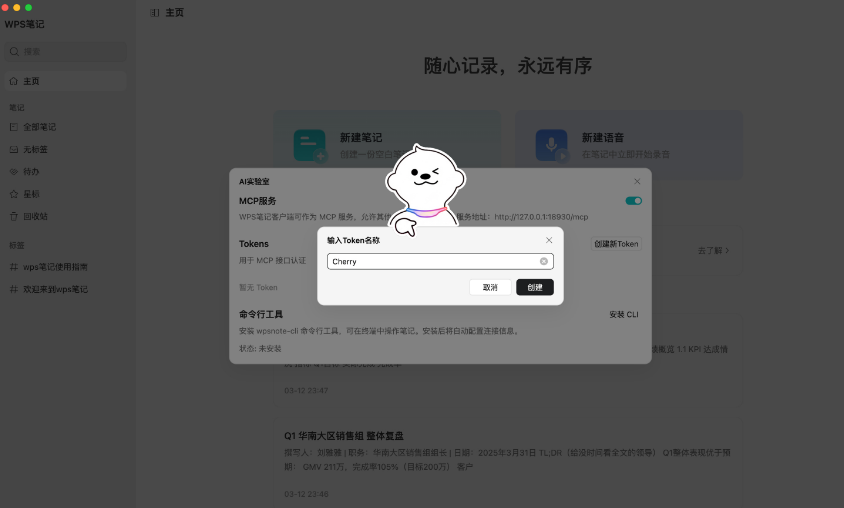844x508 pixels.
Task: Click the Token name input field
Action: [x=440, y=262]
